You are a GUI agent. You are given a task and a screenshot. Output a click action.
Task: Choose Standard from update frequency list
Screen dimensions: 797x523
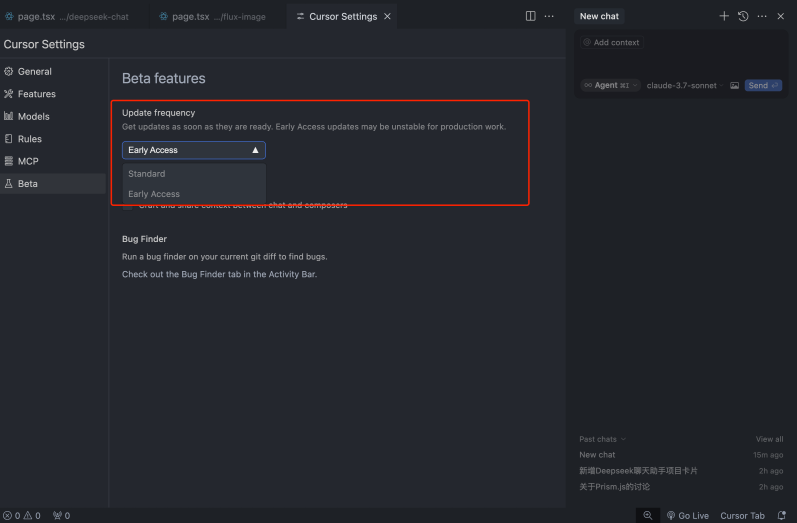pos(147,174)
